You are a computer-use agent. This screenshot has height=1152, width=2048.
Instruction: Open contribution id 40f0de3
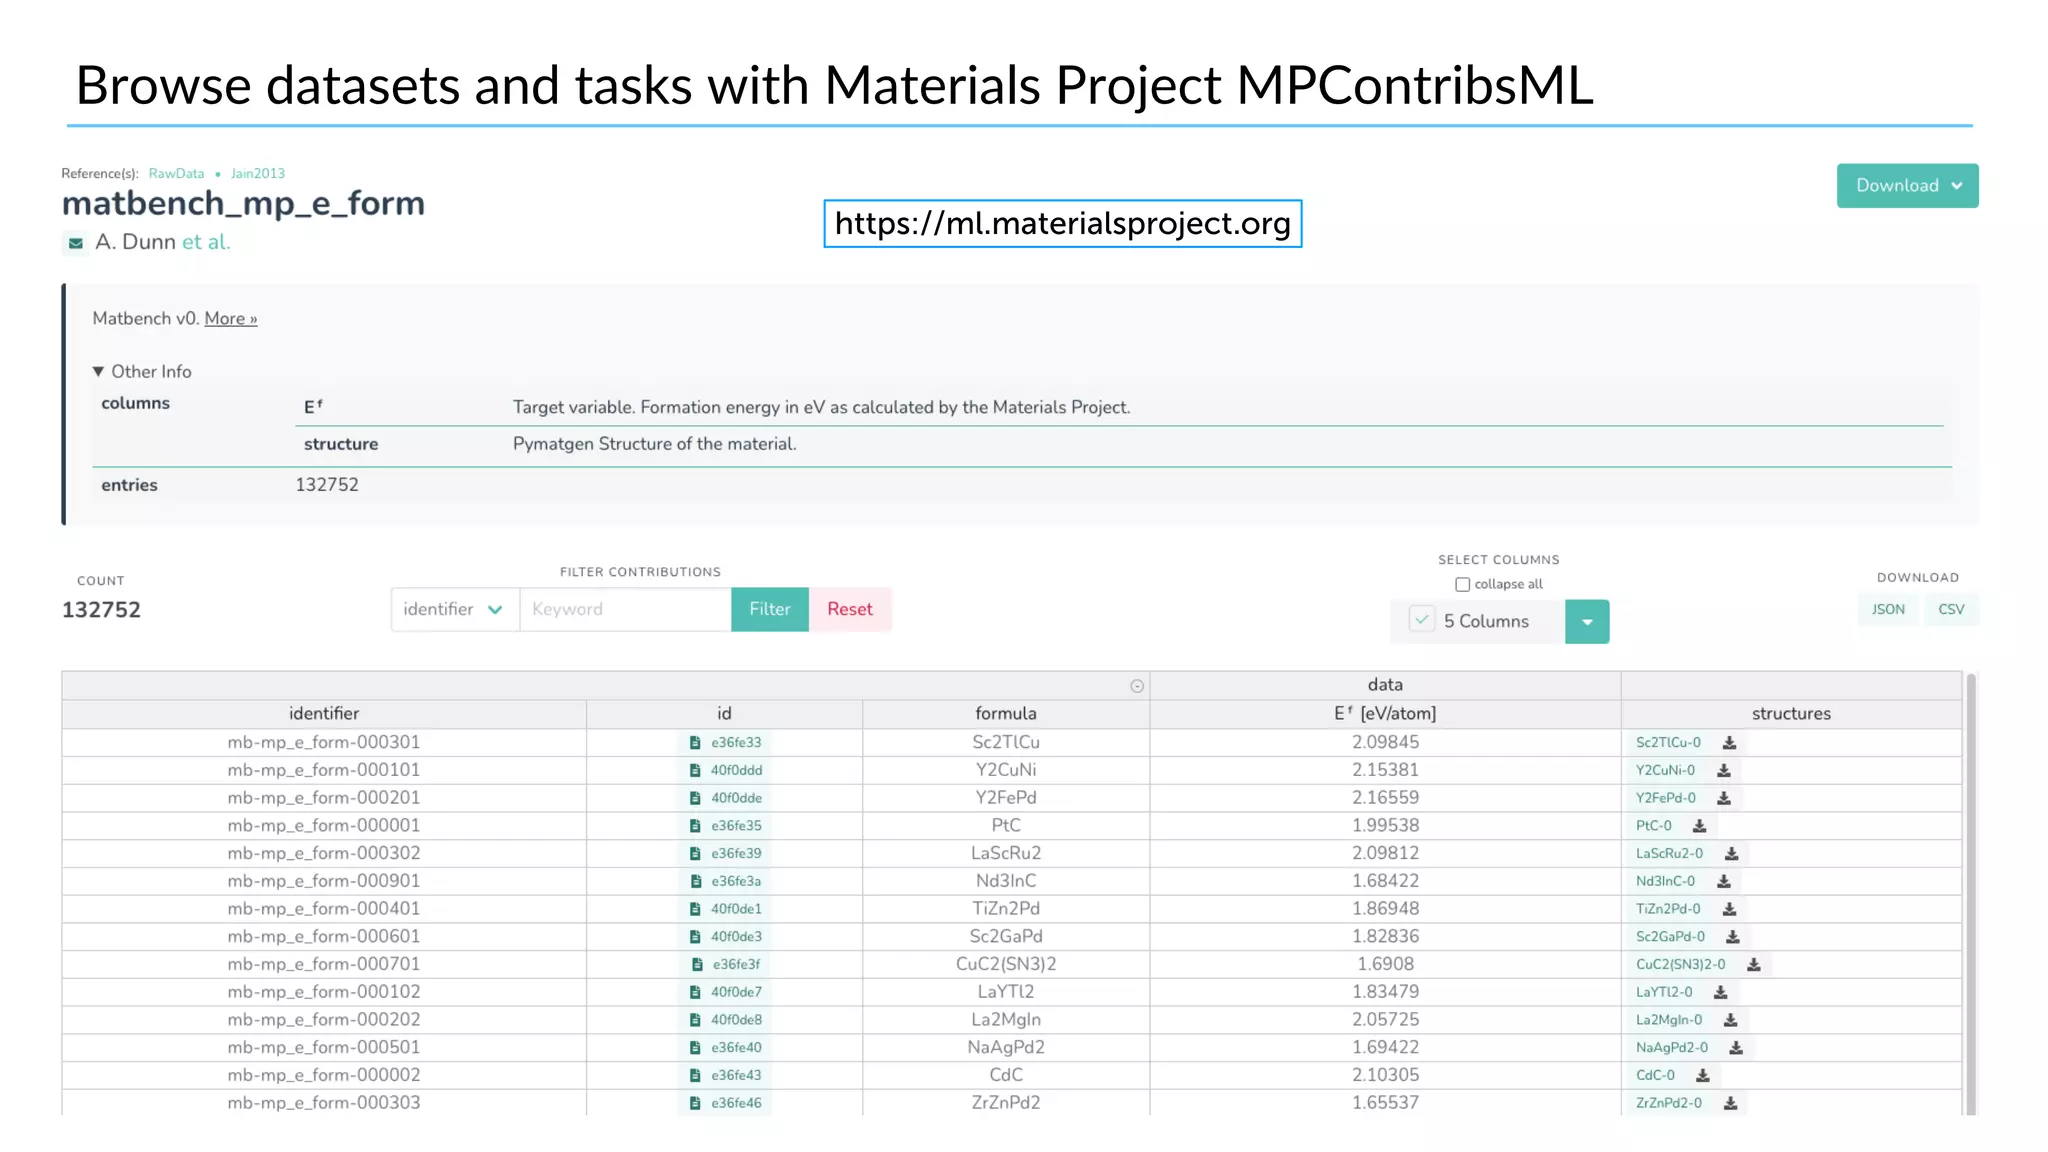coord(736,937)
